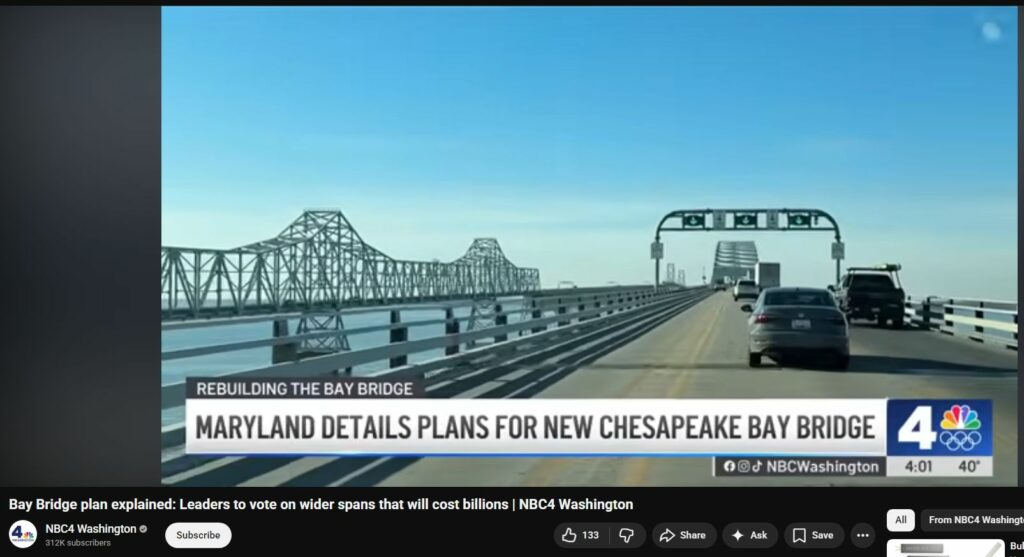
Task: Click the 133 like count
Action: (590, 535)
